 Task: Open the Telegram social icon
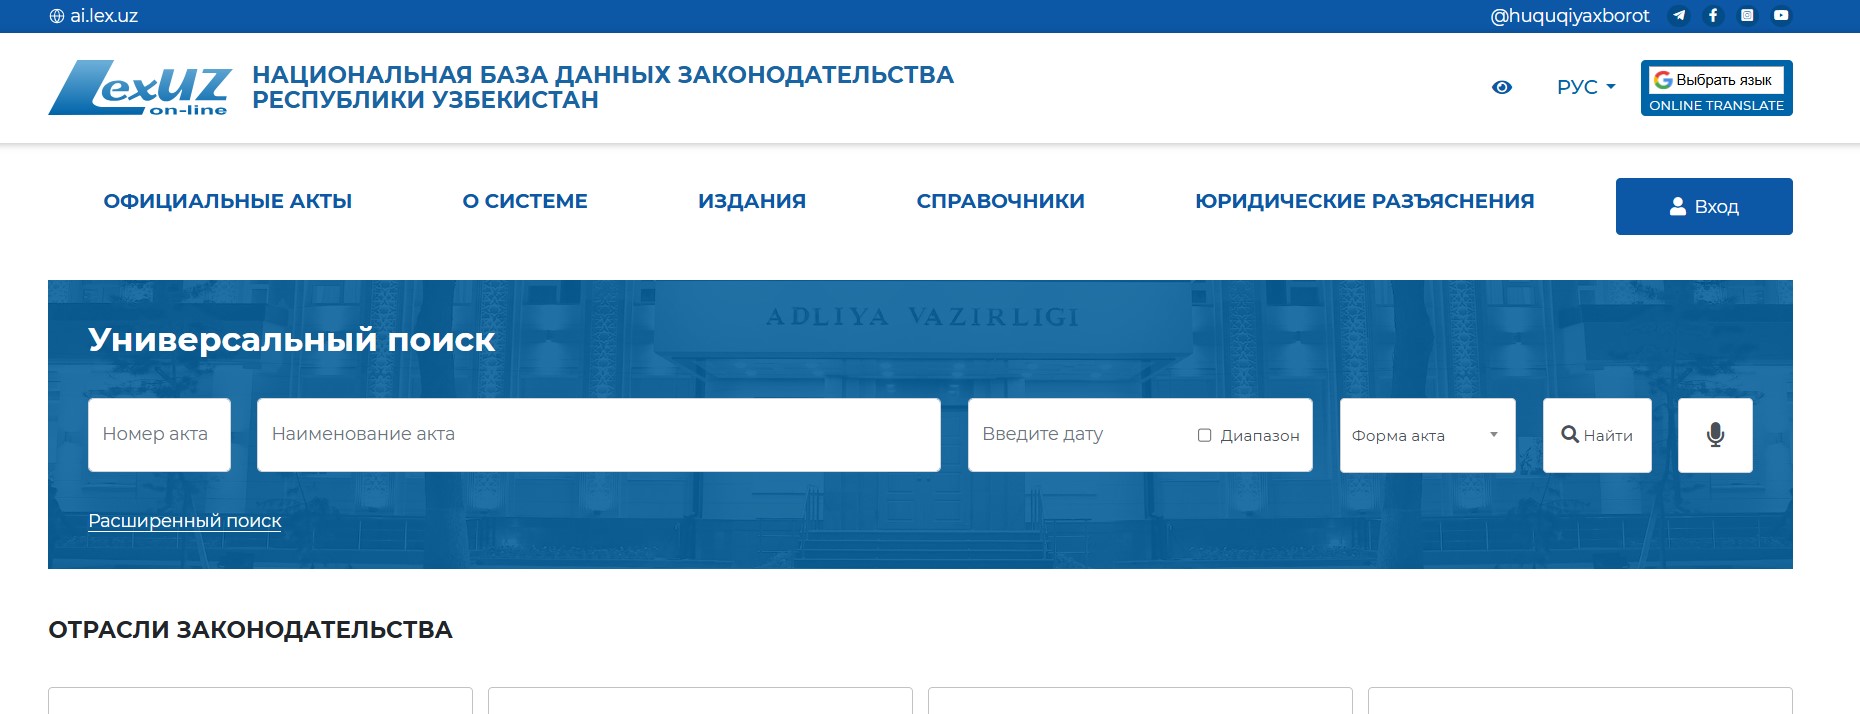click(x=1679, y=15)
